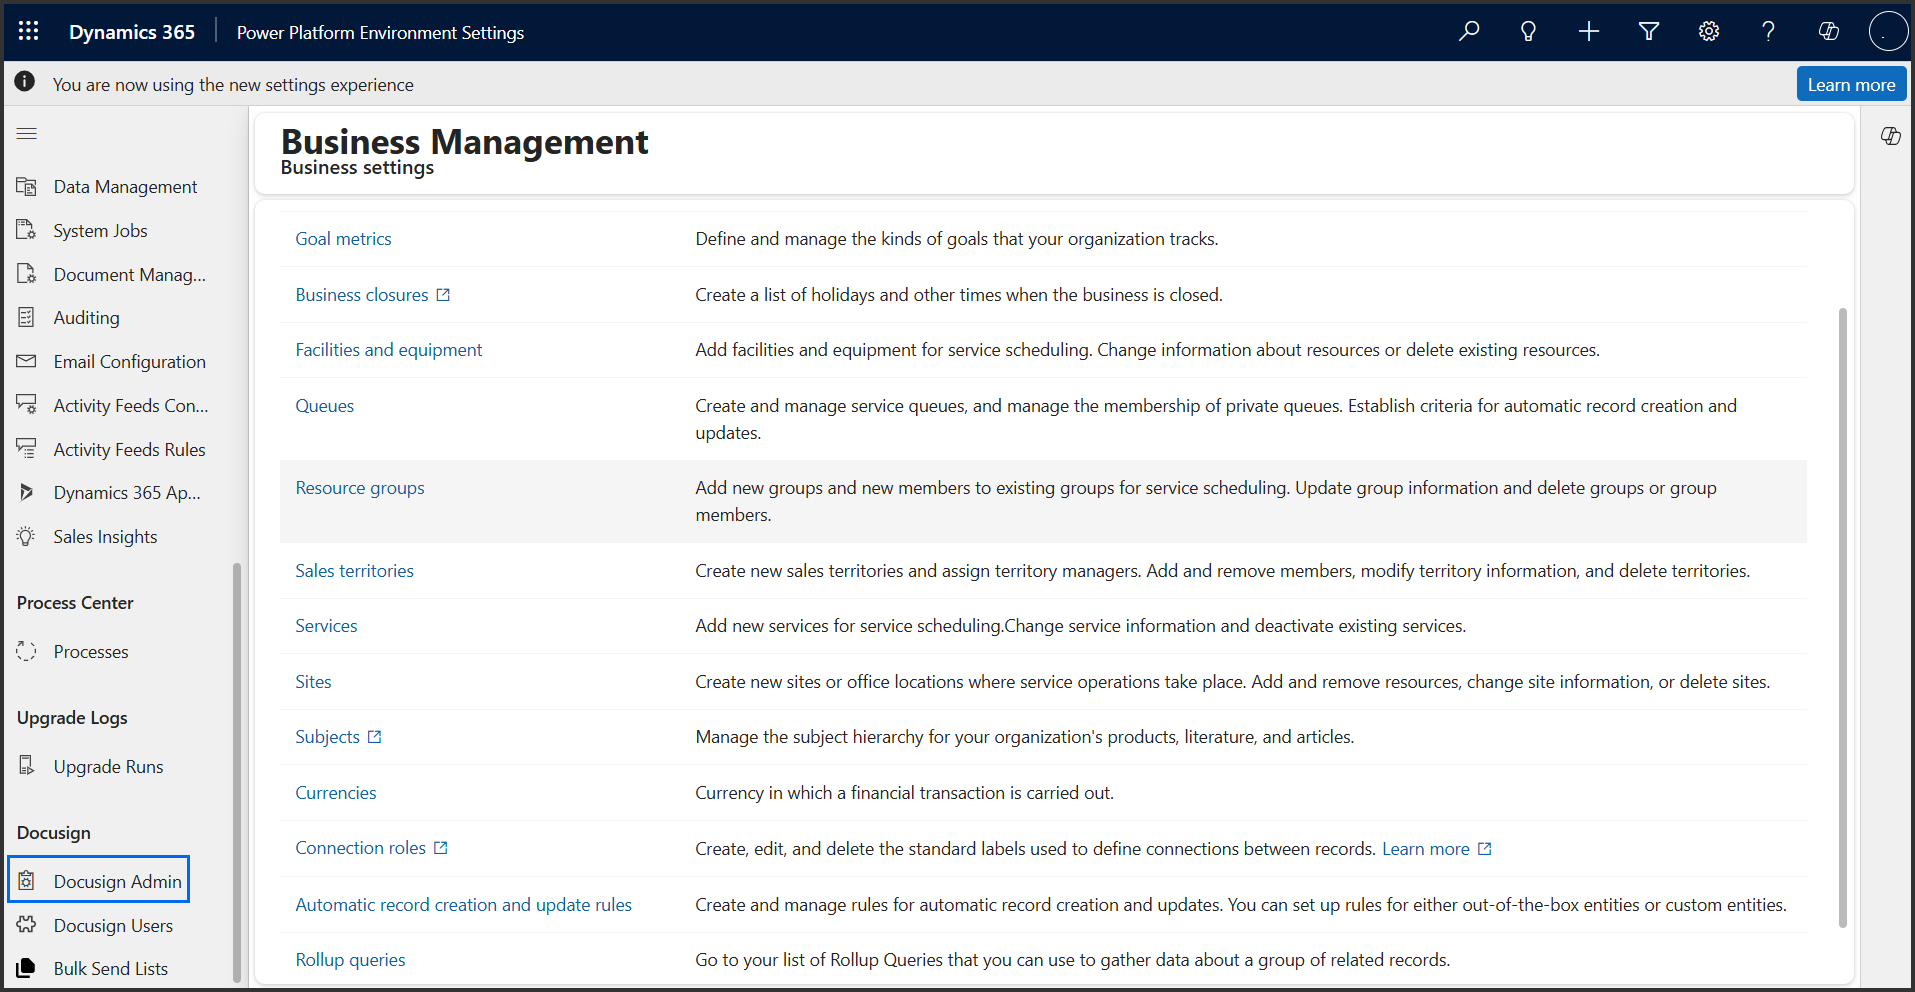
Task: Open the Help question mark menu
Action: tap(1768, 31)
